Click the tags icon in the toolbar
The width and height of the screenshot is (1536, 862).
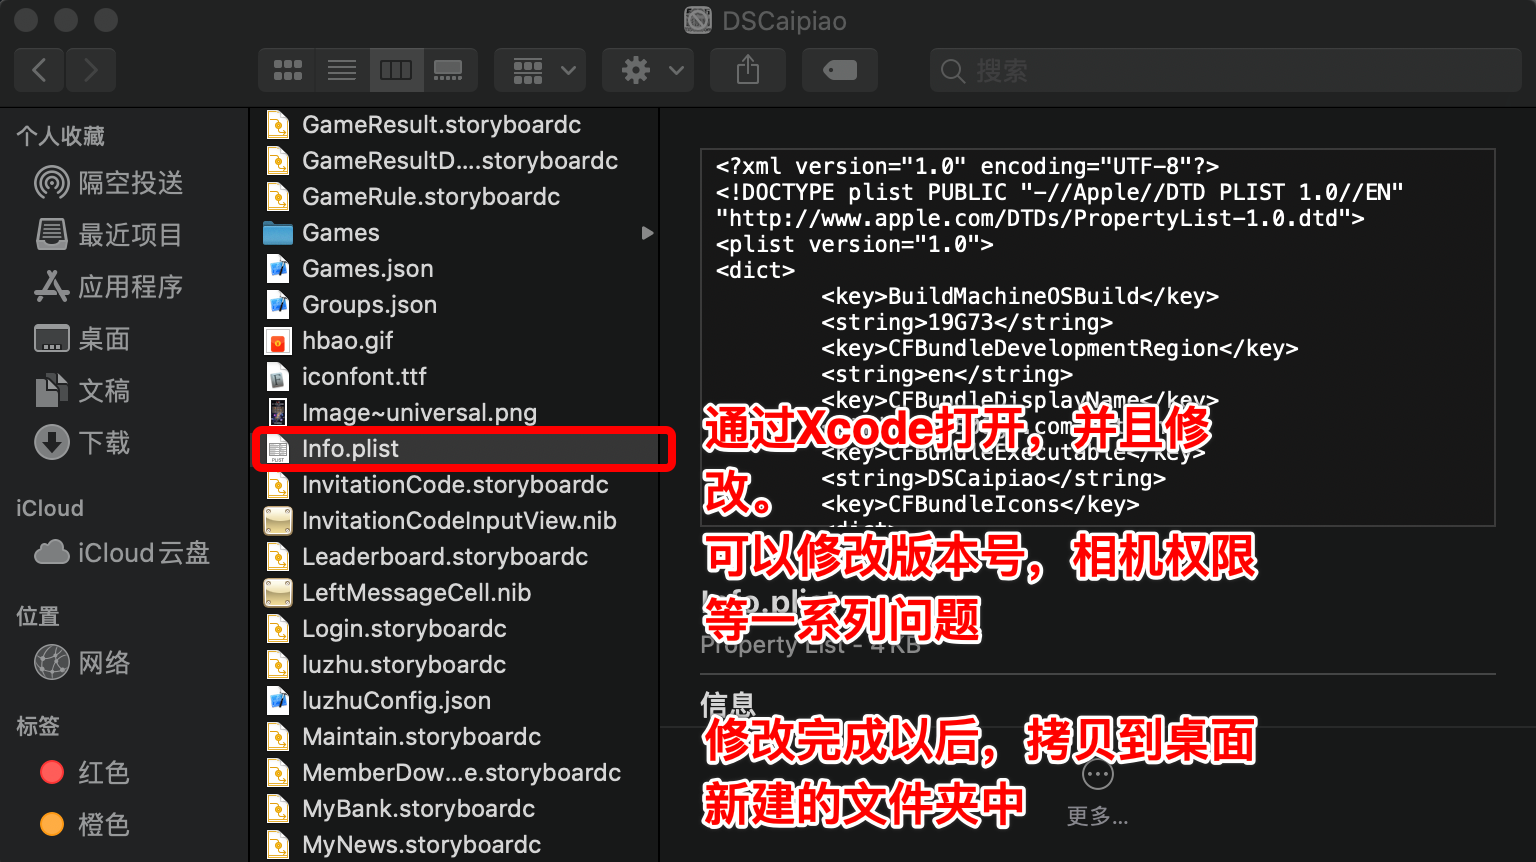pos(839,70)
